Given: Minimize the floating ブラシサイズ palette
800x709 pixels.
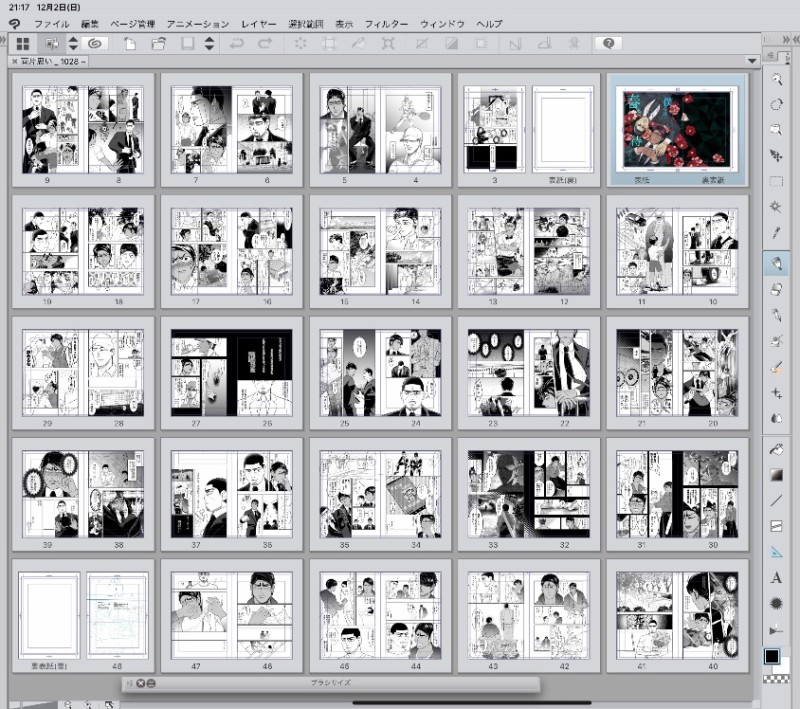Looking at the screenshot, I should pyautogui.click(x=151, y=683).
